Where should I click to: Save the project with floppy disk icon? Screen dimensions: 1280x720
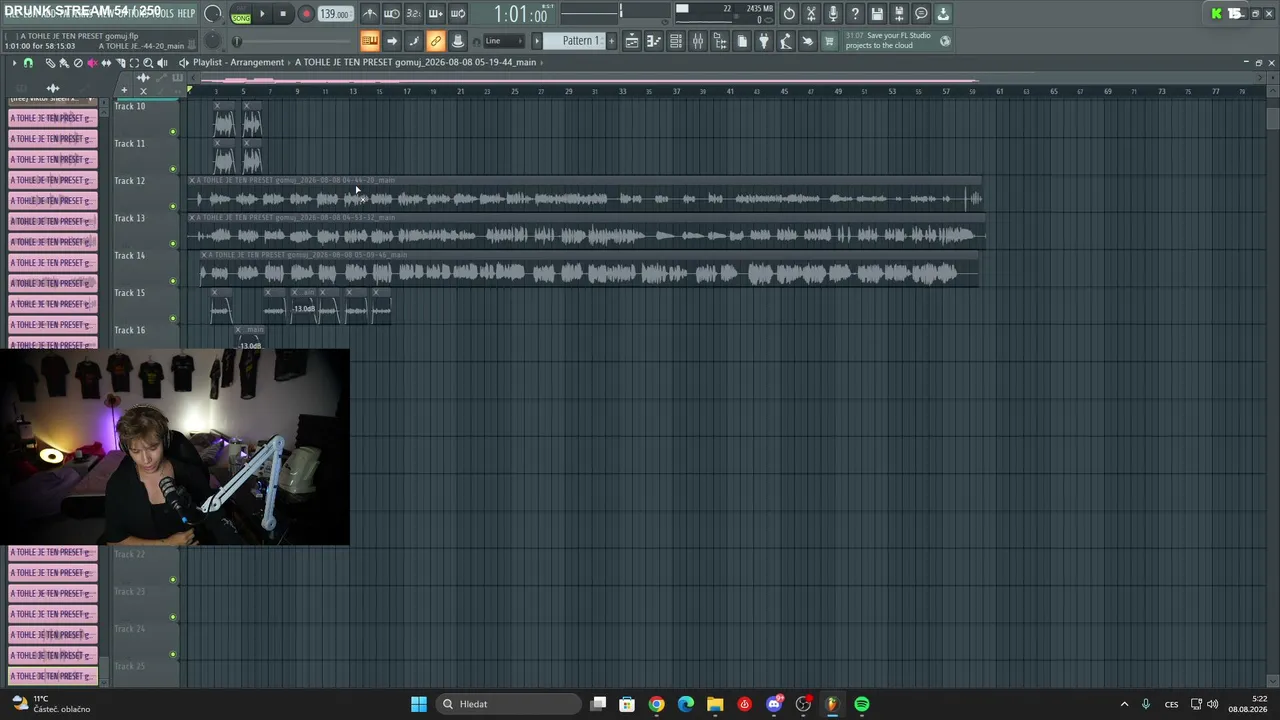point(877,14)
